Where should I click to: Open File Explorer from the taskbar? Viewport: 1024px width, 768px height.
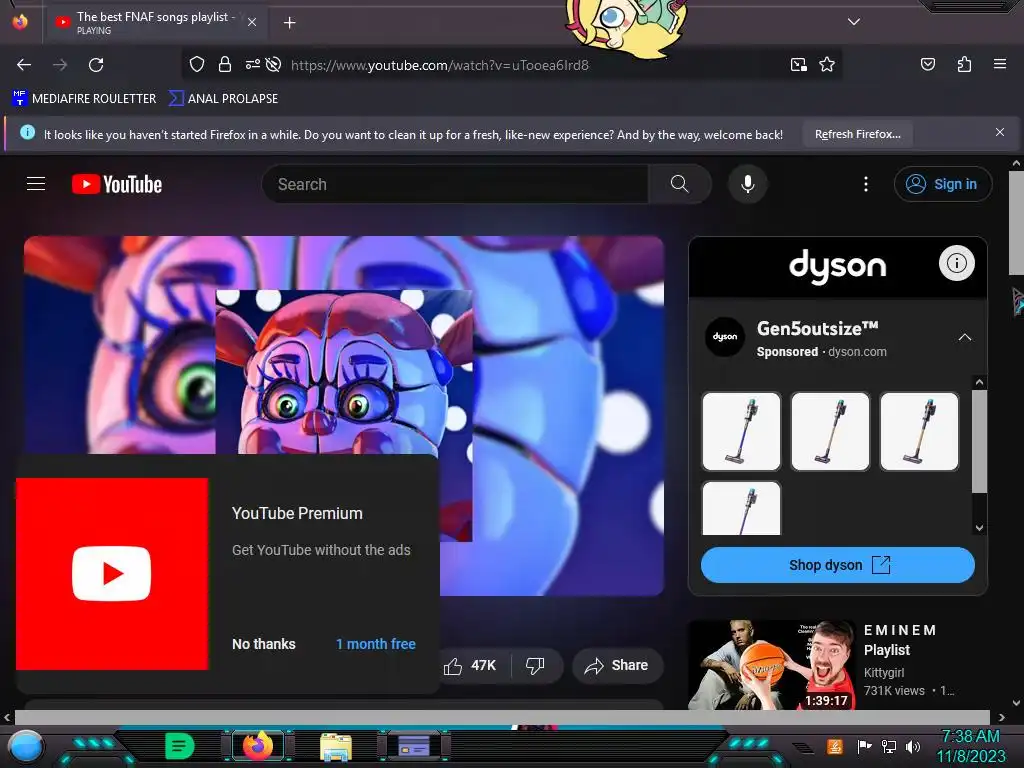click(x=336, y=747)
